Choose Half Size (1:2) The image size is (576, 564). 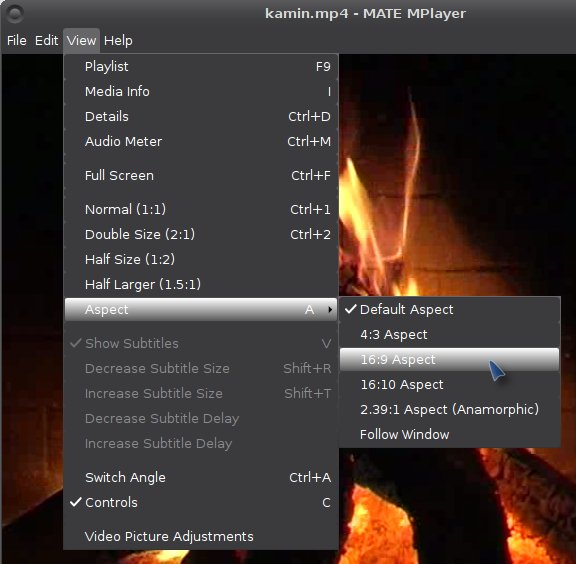tap(201, 259)
